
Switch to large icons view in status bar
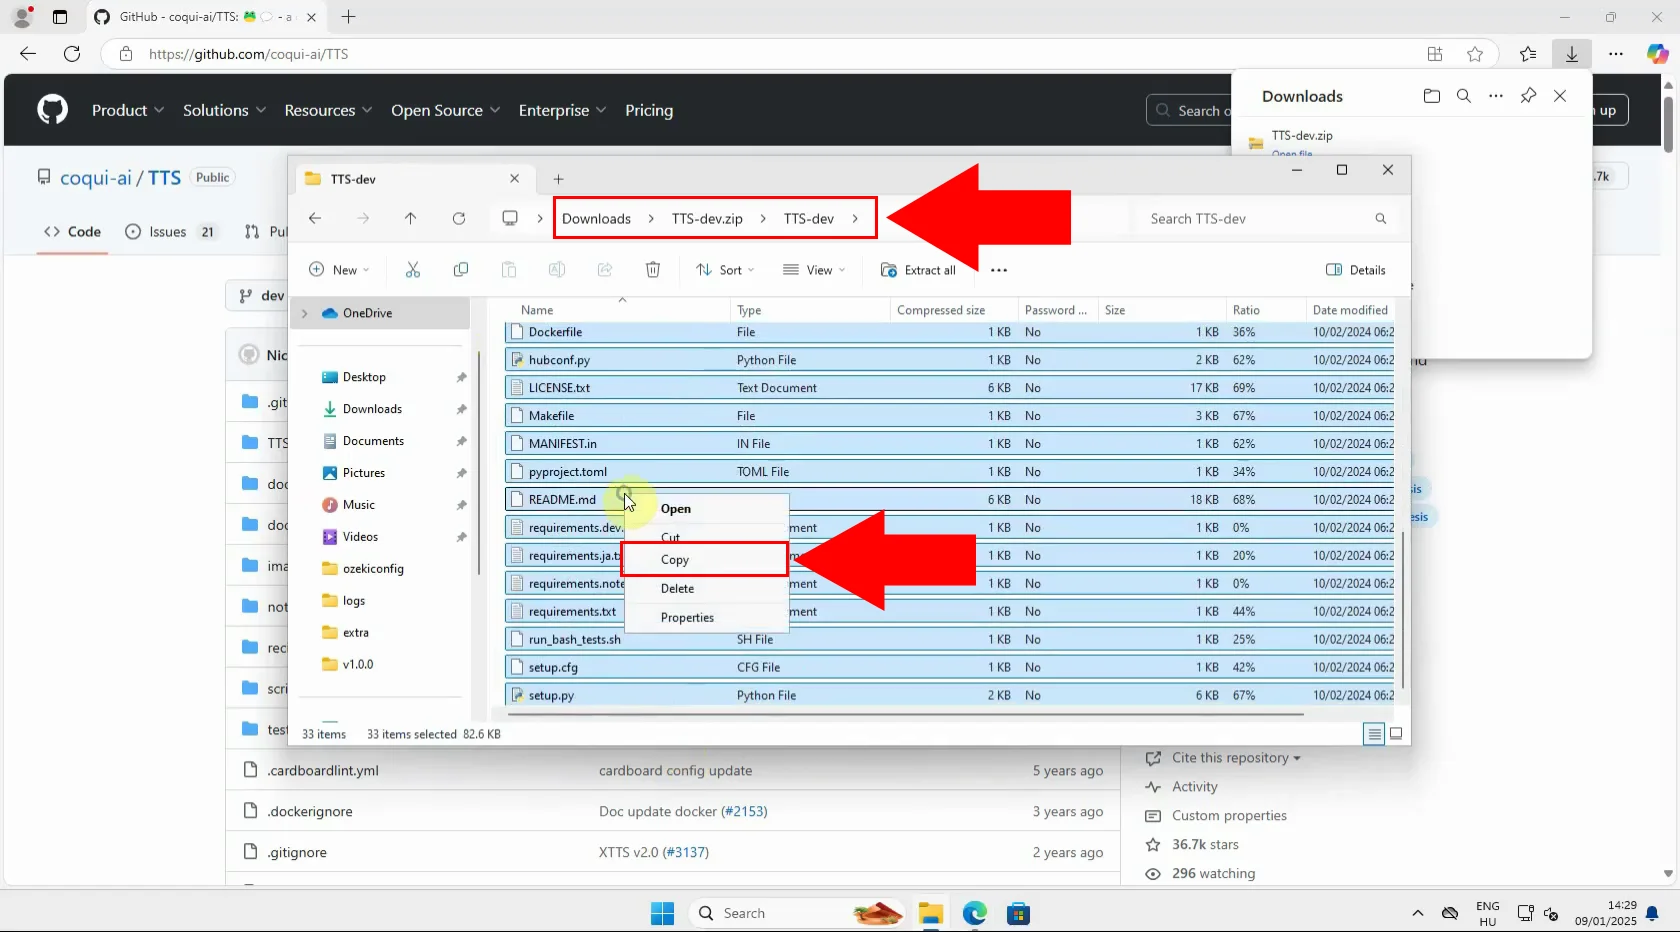point(1396,734)
